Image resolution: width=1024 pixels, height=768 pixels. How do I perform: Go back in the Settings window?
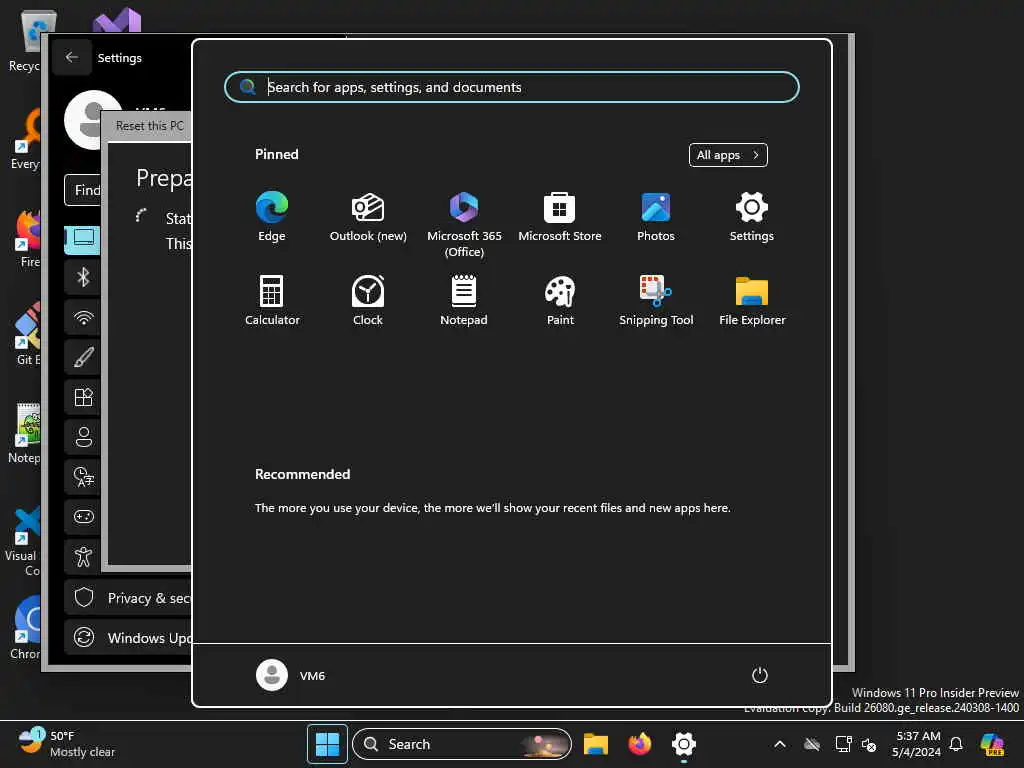point(72,57)
